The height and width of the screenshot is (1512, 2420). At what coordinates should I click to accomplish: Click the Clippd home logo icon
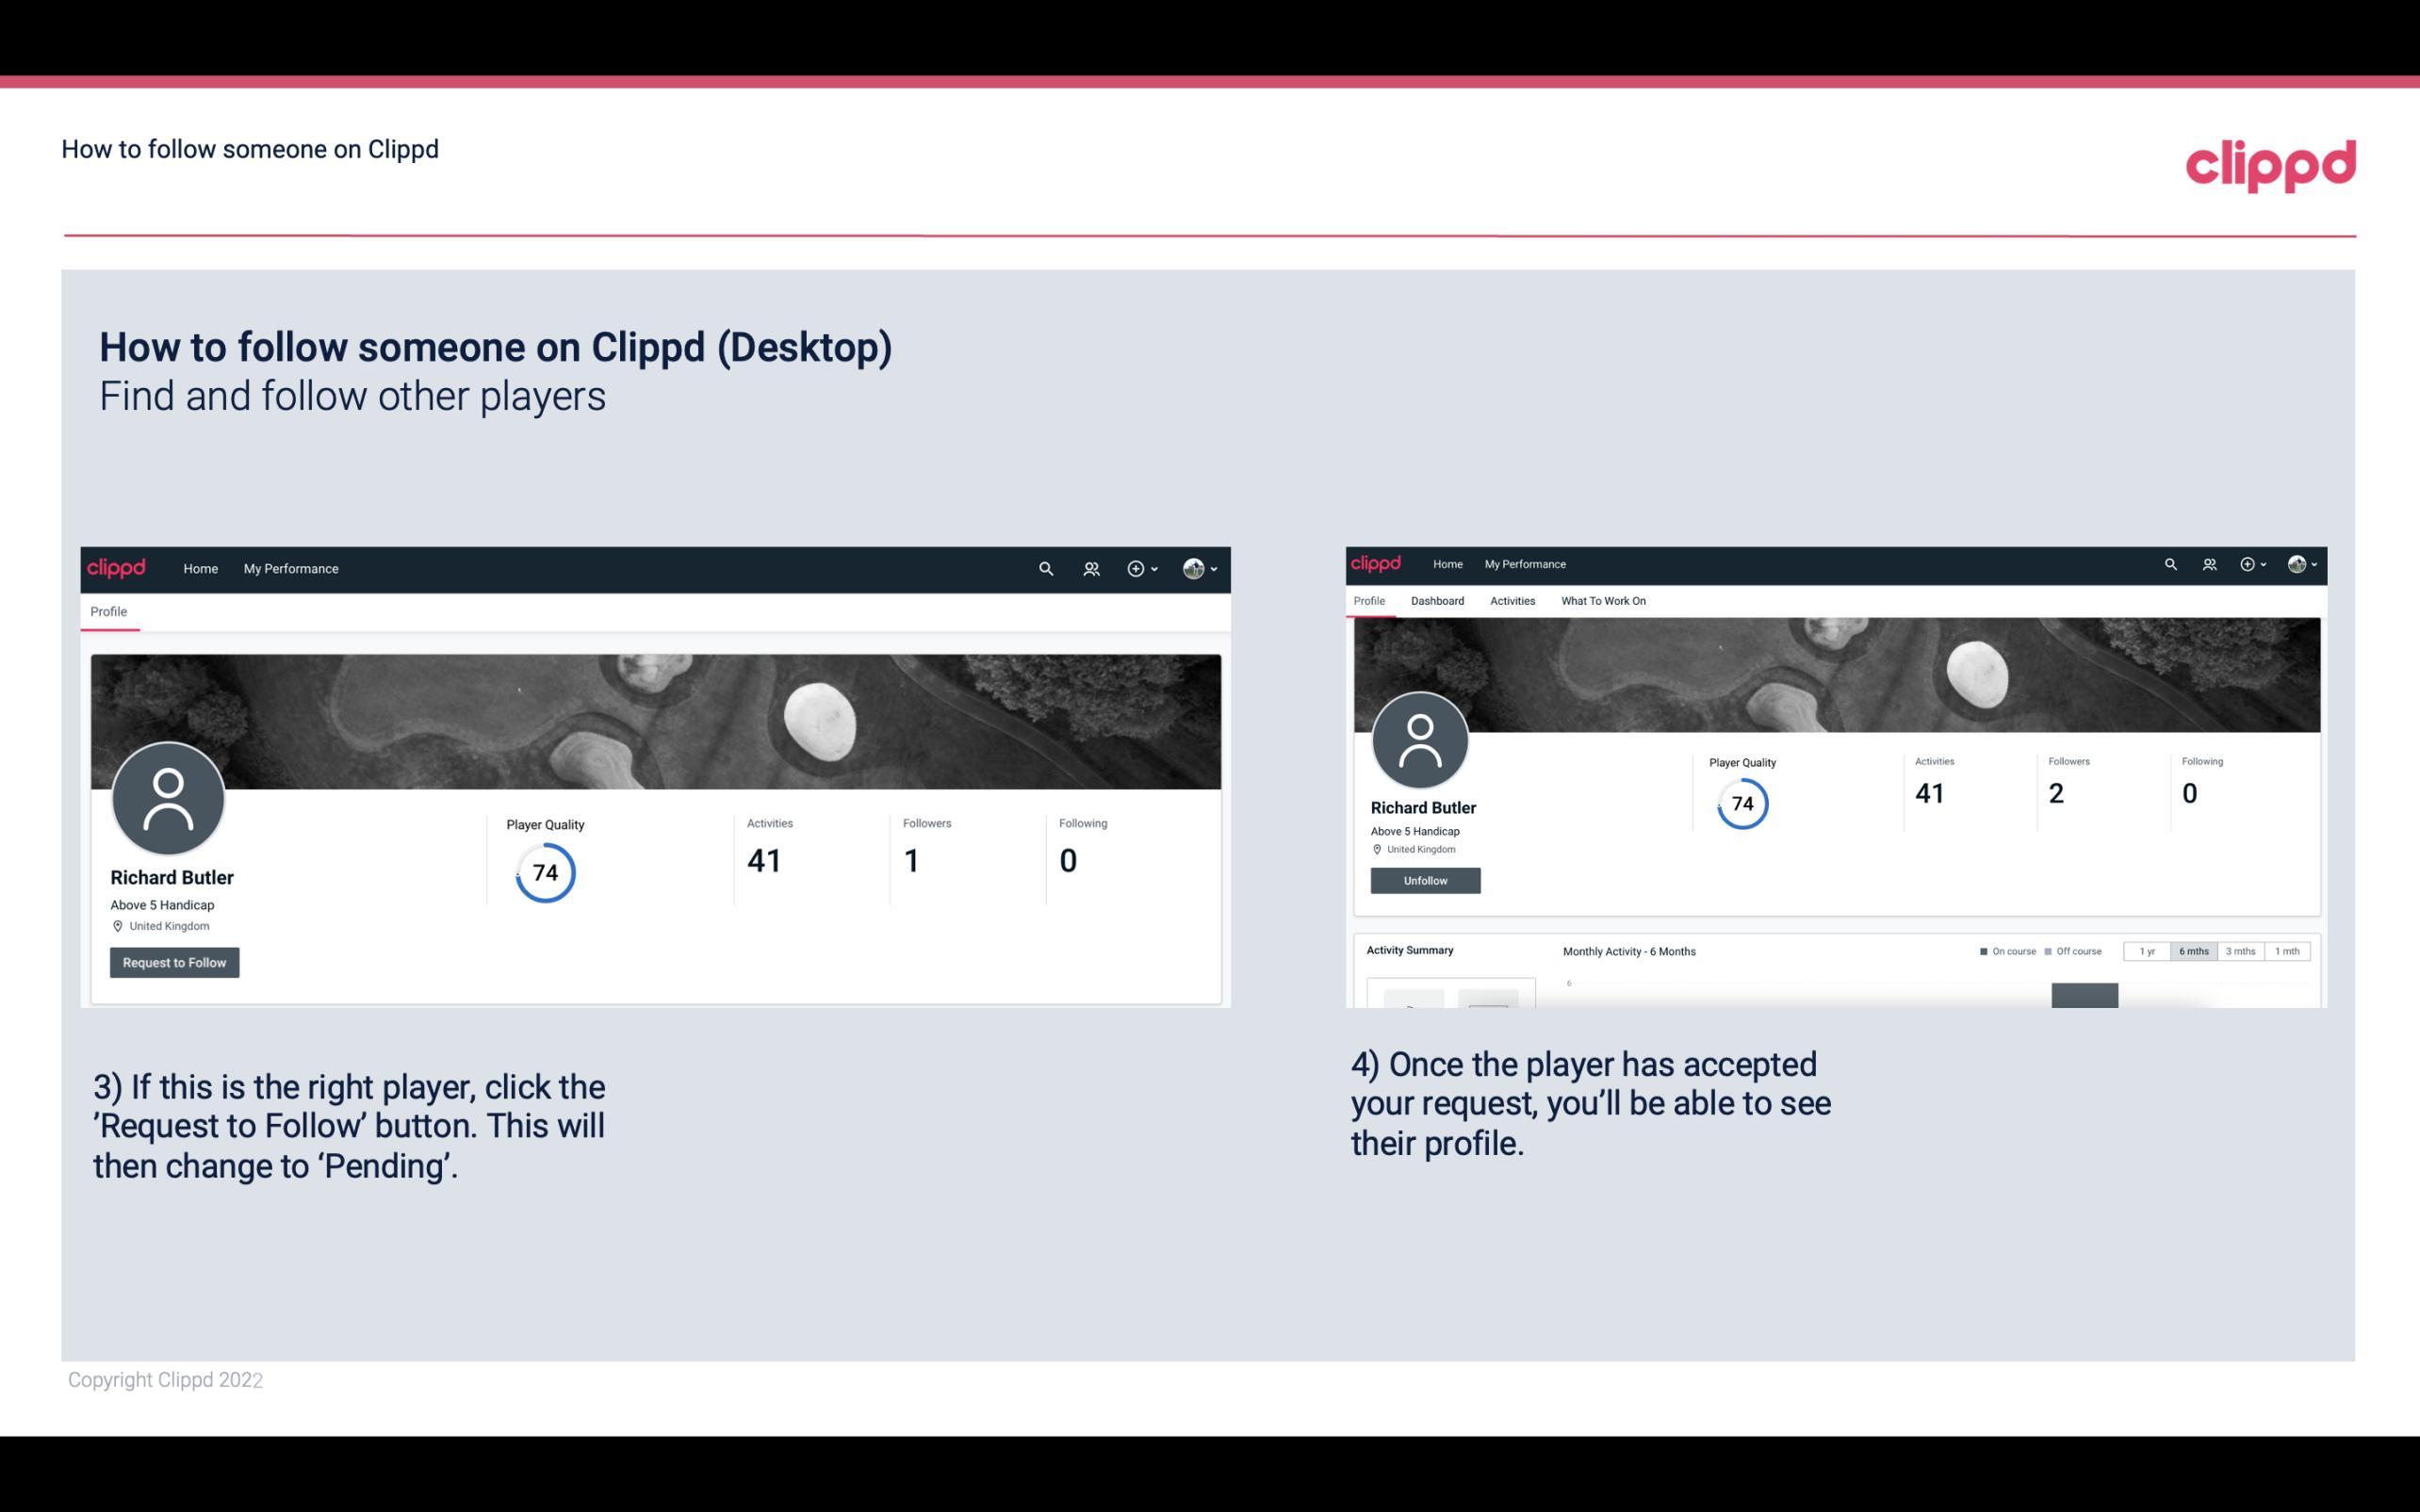pyautogui.click(x=119, y=568)
